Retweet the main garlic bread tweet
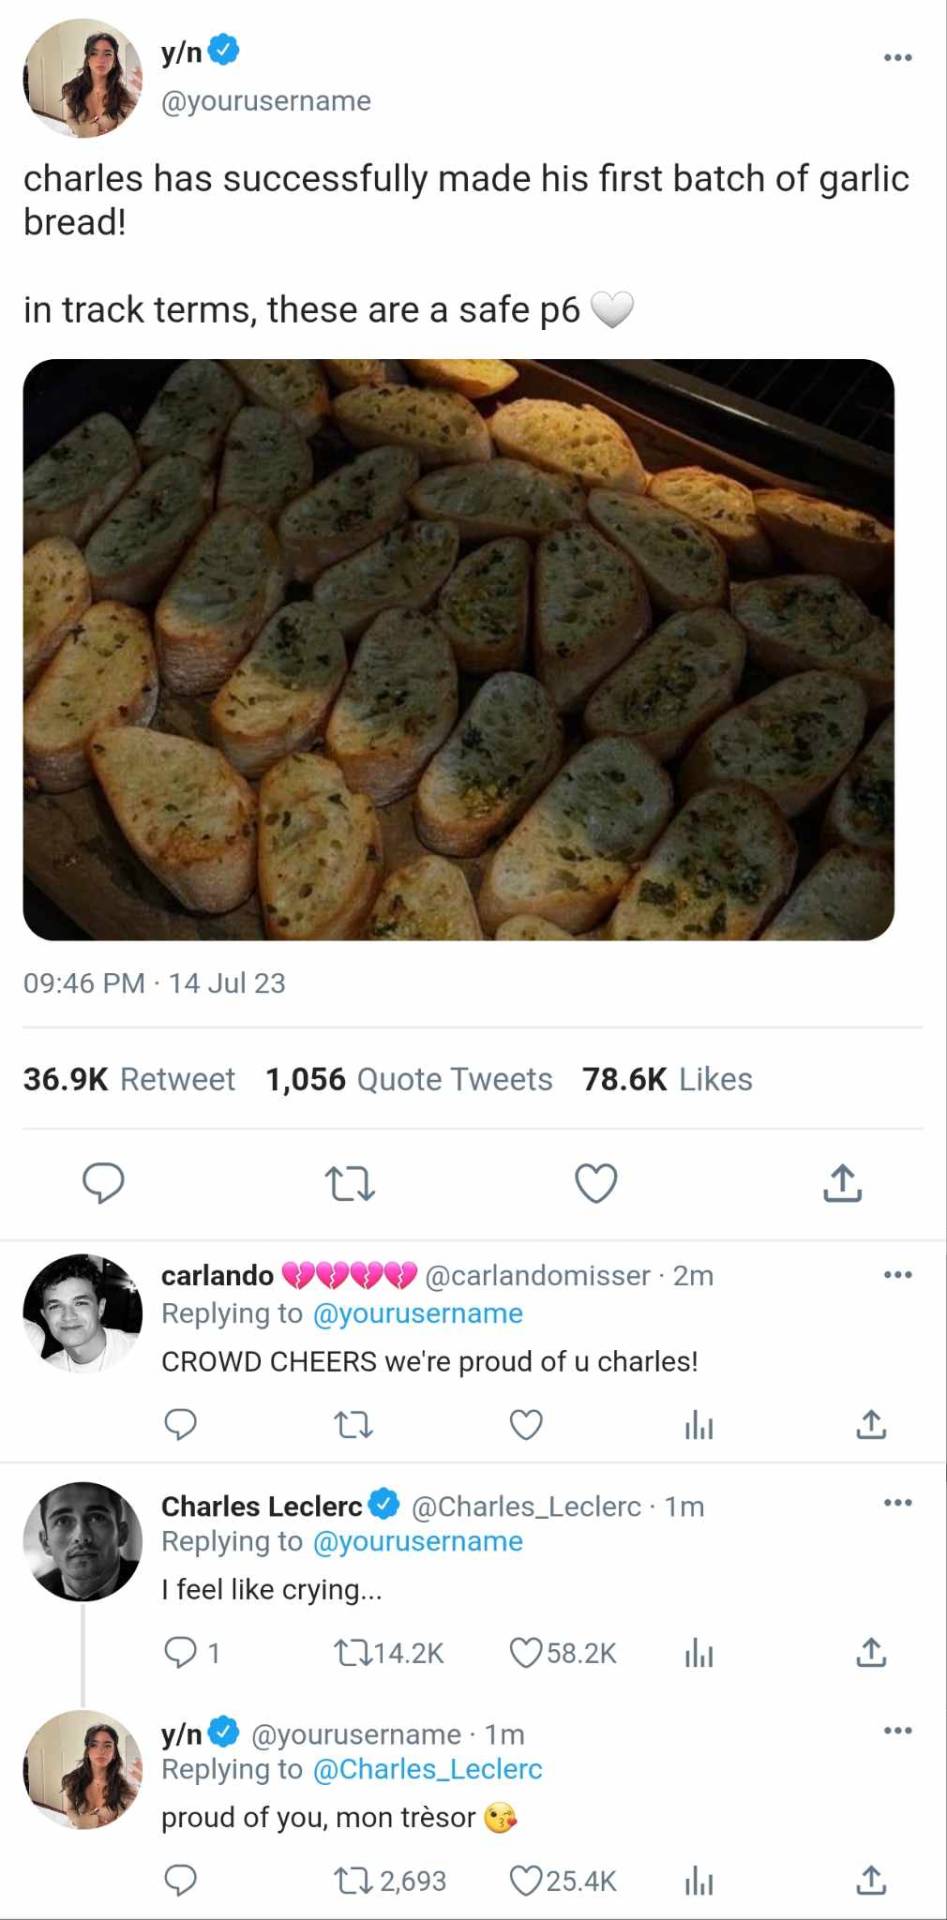Image resolution: width=947 pixels, height=1920 pixels. coord(350,1184)
